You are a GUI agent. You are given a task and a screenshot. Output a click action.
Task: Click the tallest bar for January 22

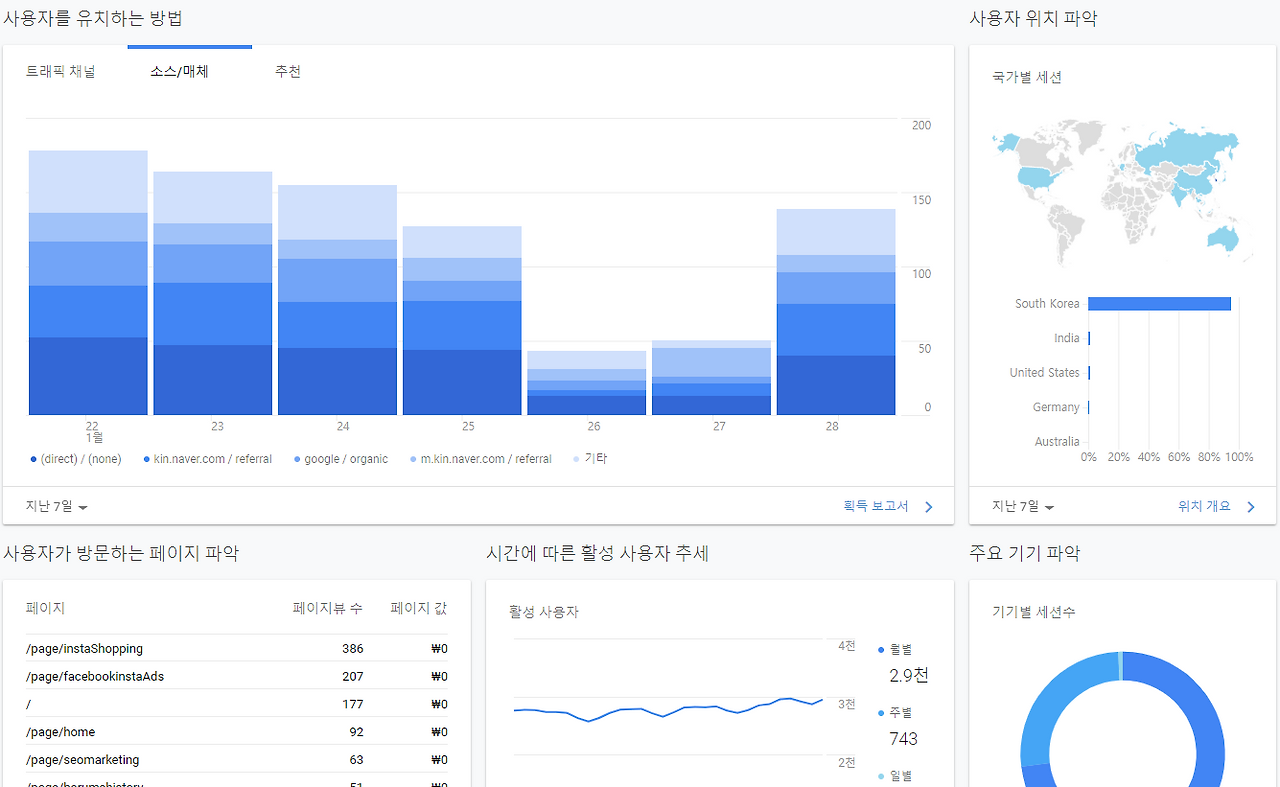pos(88,280)
